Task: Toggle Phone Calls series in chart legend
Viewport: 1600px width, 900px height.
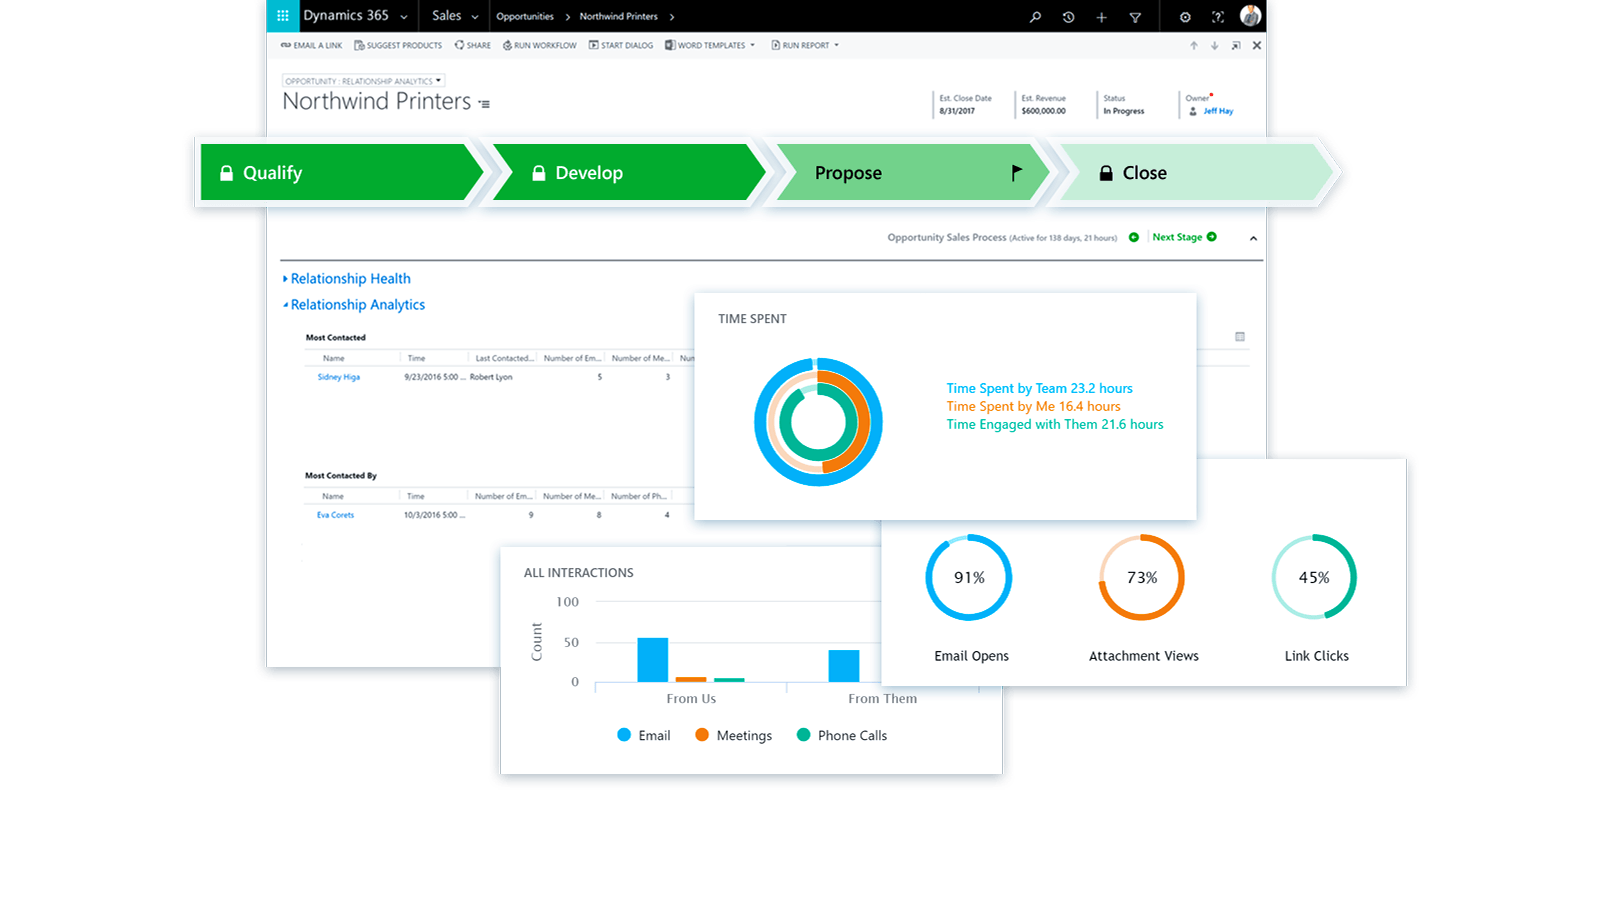Action: [x=841, y=735]
